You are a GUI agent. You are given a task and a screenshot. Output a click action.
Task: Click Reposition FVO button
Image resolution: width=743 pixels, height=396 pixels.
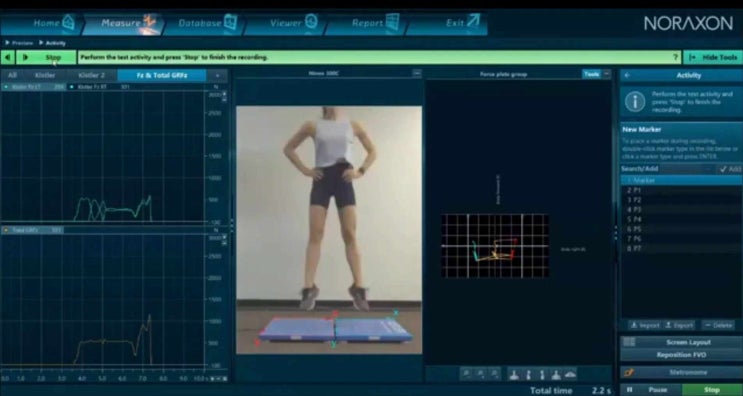681,355
